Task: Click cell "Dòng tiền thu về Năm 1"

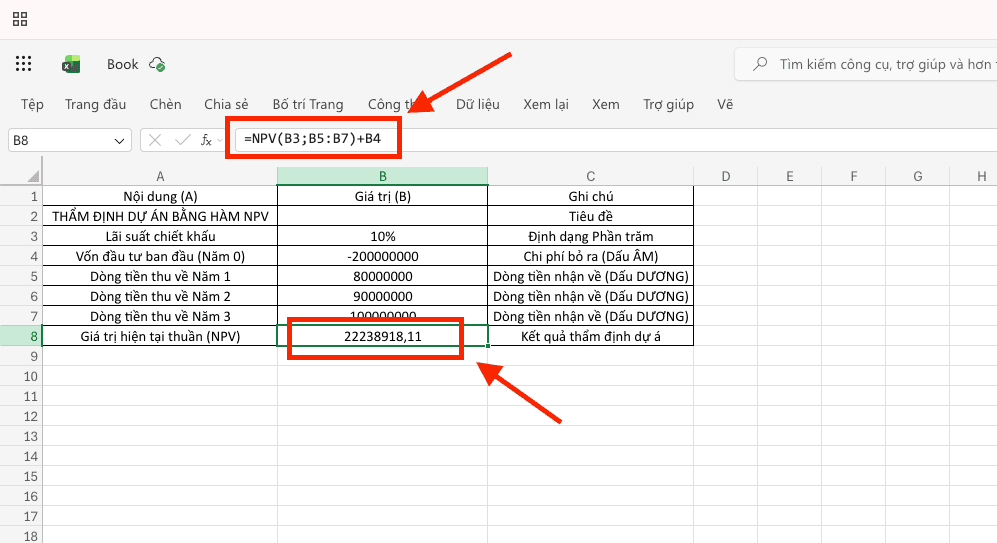Action: (x=160, y=277)
